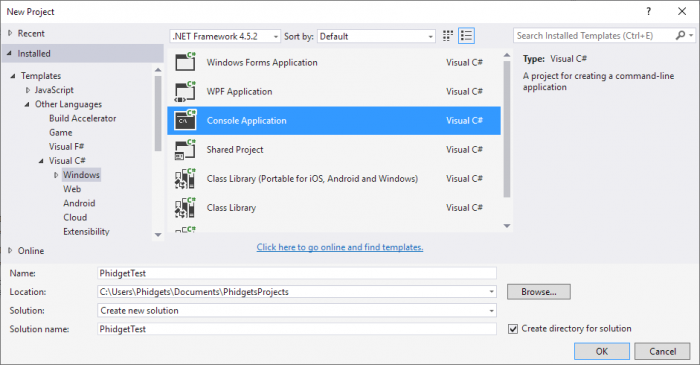Select Game in templates tree

[61, 133]
